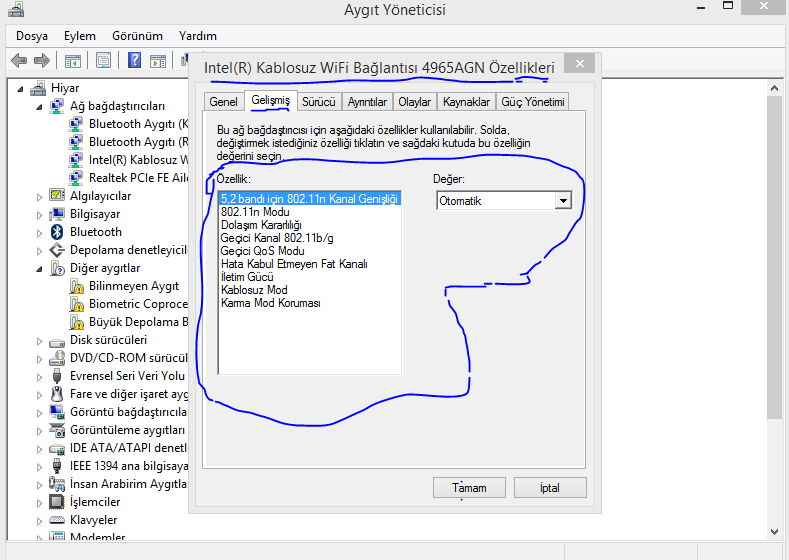Click the Back arrow toolbar icon
This screenshot has height=560, width=789.
[x=19, y=61]
